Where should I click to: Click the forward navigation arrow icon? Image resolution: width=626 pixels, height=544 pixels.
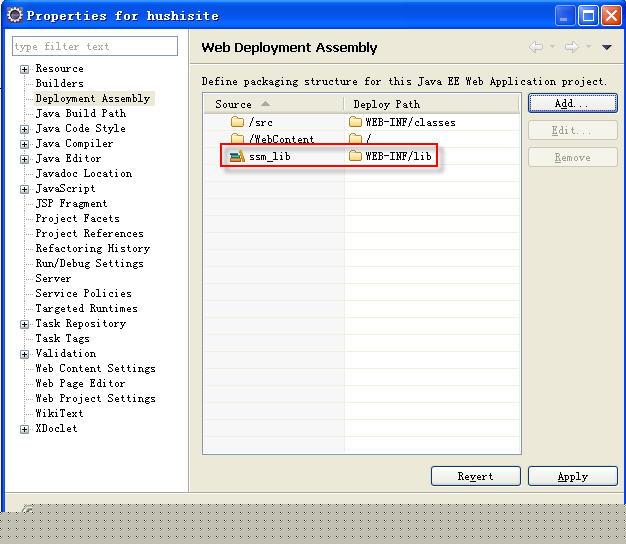(x=572, y=47)
